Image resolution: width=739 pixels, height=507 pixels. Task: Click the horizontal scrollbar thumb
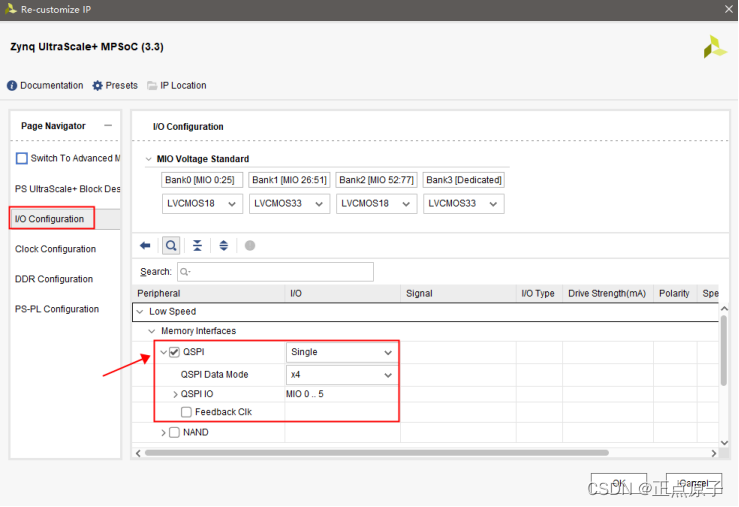tap(377, 453)
